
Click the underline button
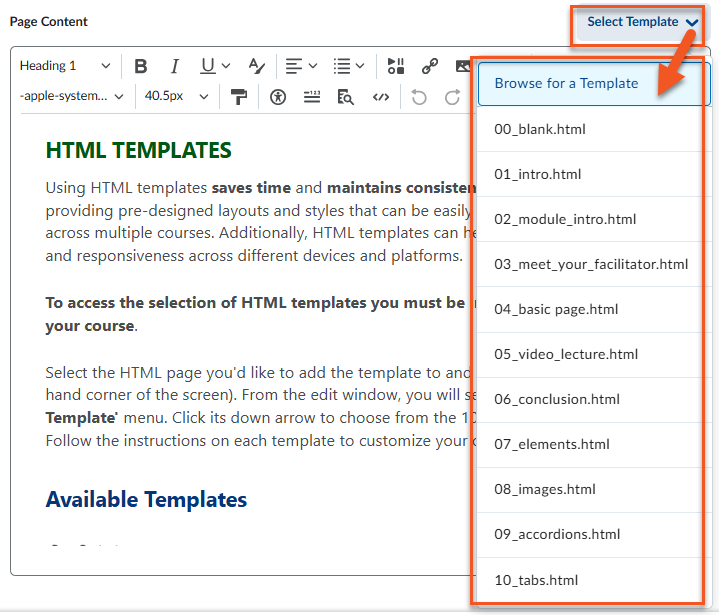click(x=208, y=66)
